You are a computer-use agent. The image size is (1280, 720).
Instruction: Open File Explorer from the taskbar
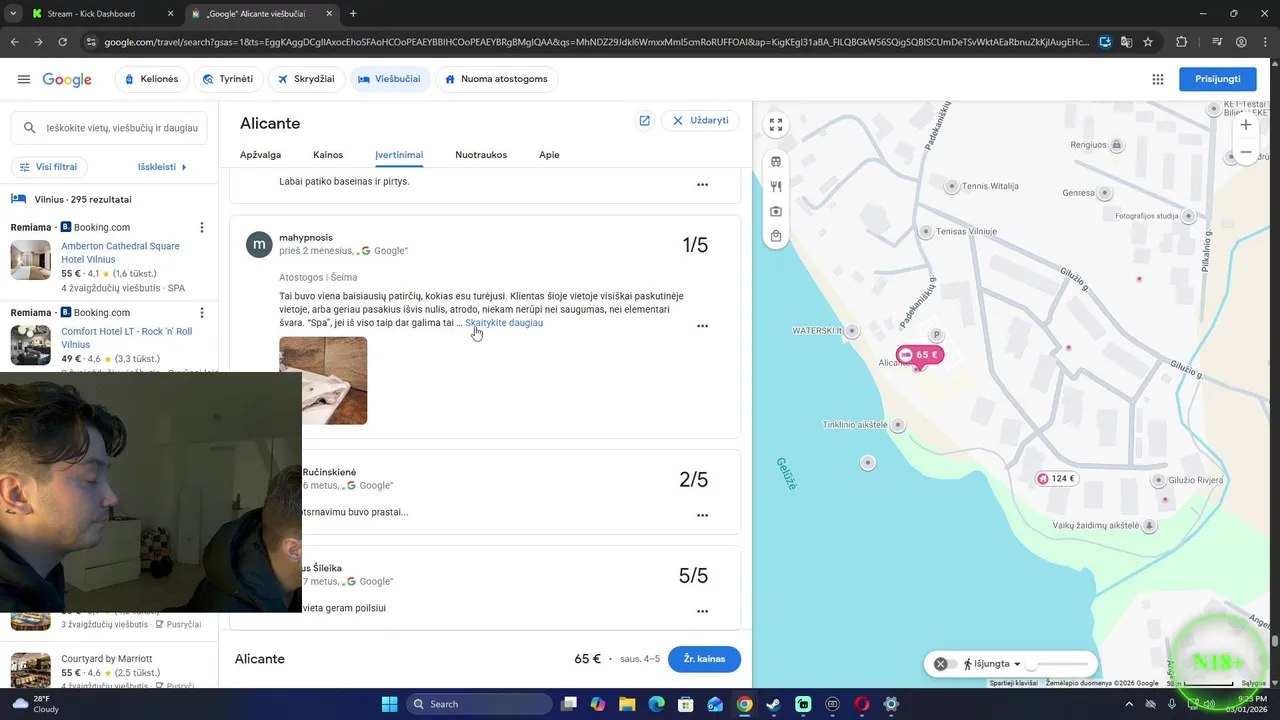(x=627, y=704)
